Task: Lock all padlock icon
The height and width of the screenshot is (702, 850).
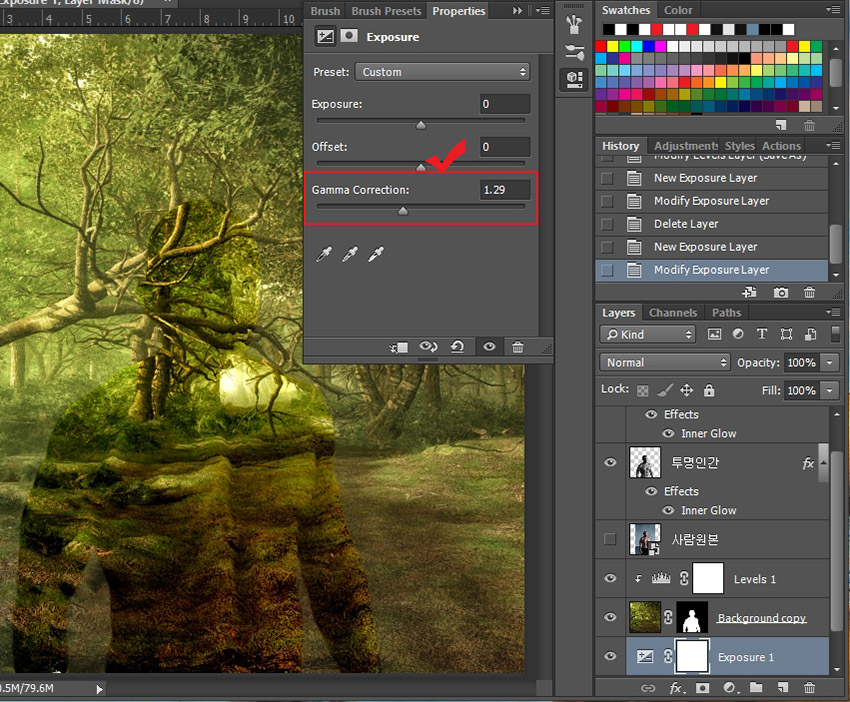Action: pyautogui.click(x=709, y=390)
